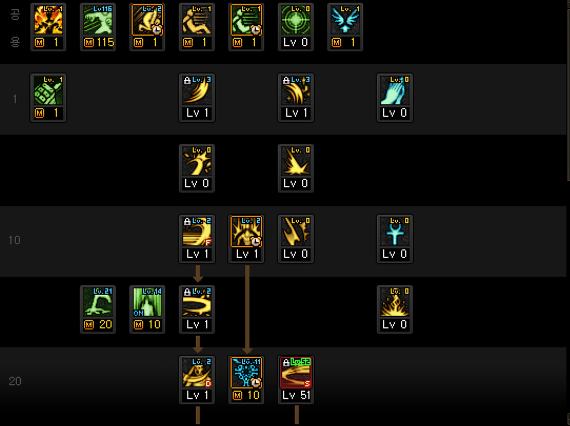Click the green skill showing M 115
Viewport: 570px width, 426px height.
[98, 27]
